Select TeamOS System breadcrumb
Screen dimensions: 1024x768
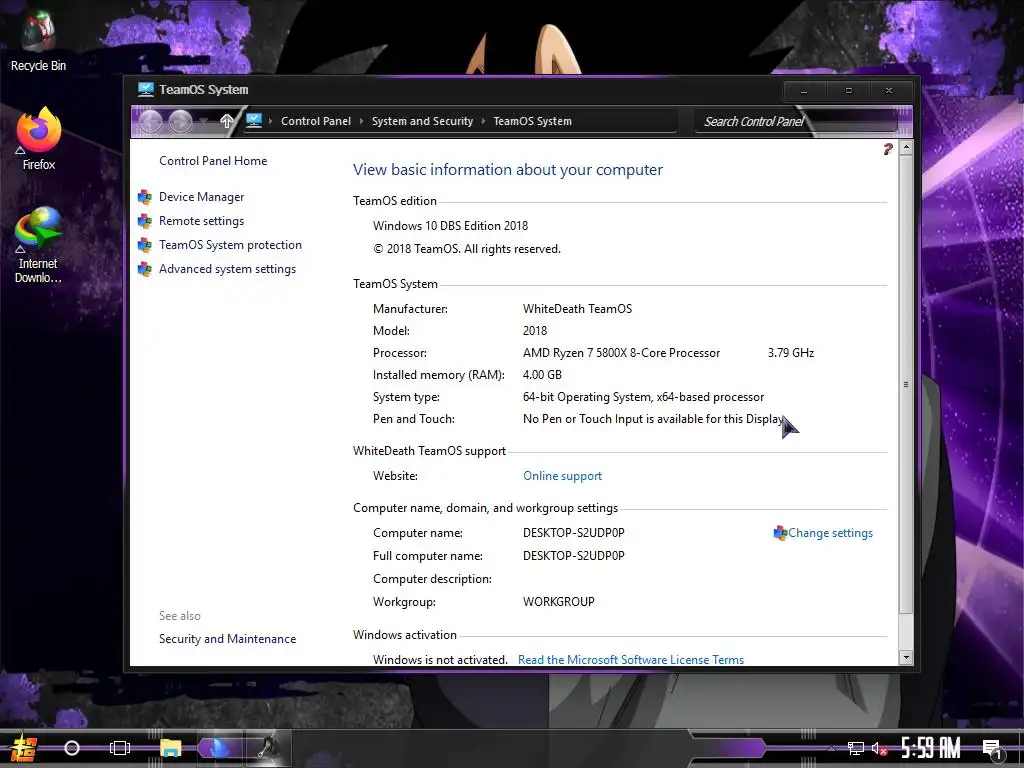pos(532,121)
